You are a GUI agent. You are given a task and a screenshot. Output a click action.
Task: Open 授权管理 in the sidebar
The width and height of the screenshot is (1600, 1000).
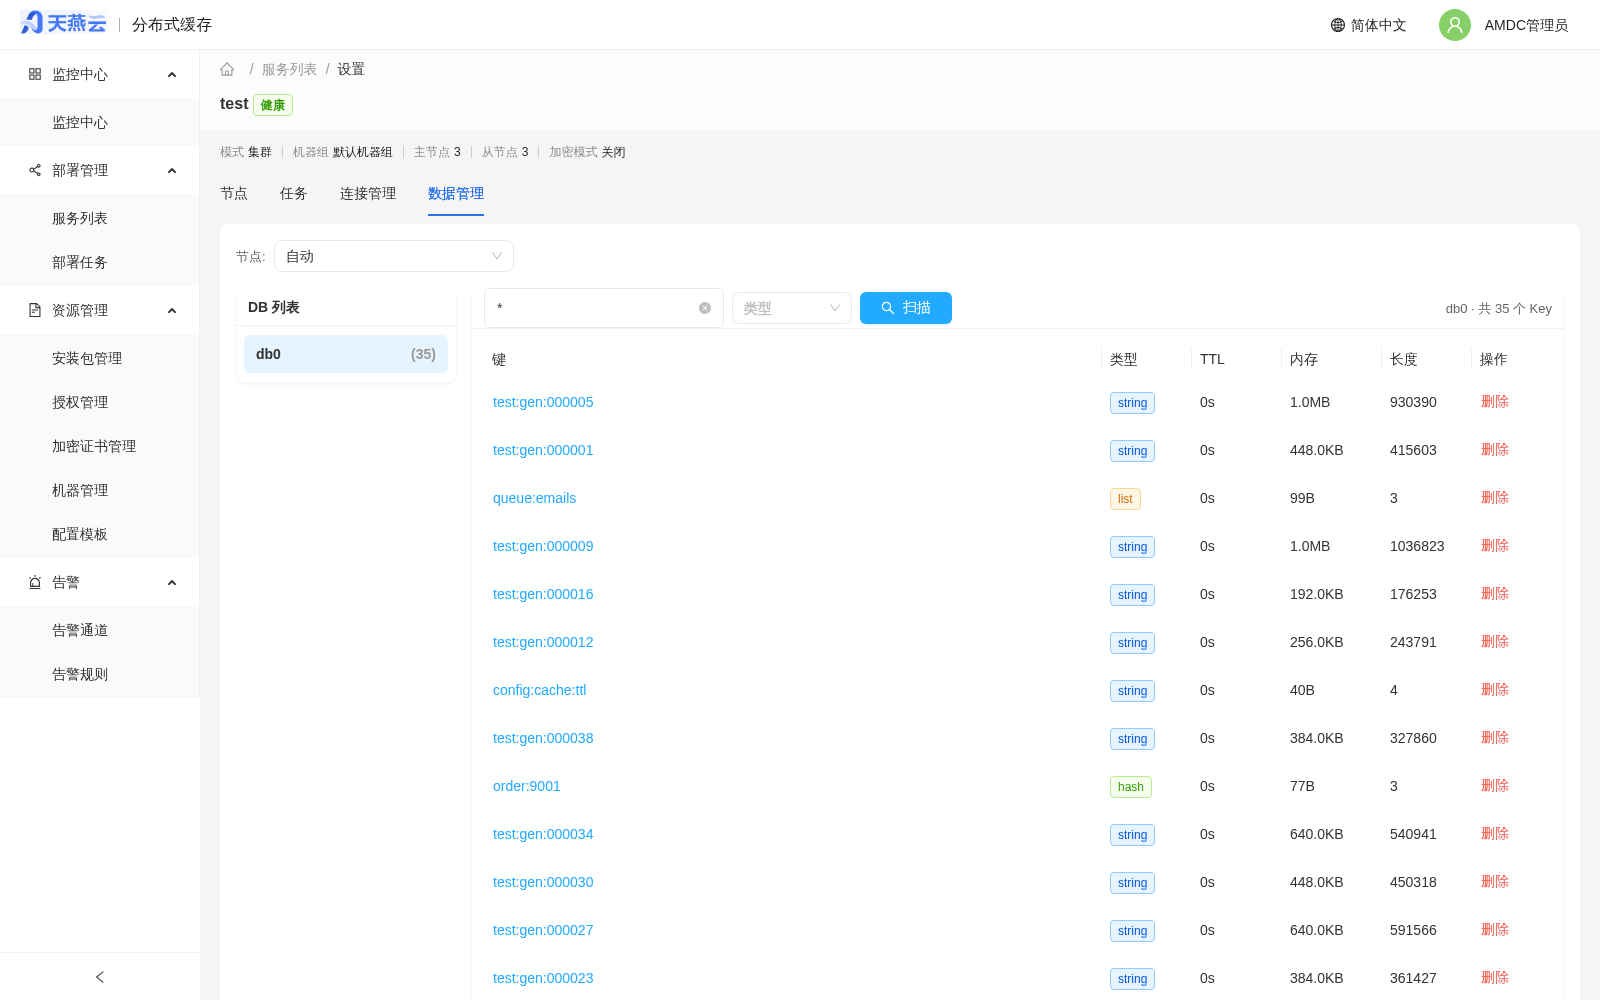coord(80,402)
